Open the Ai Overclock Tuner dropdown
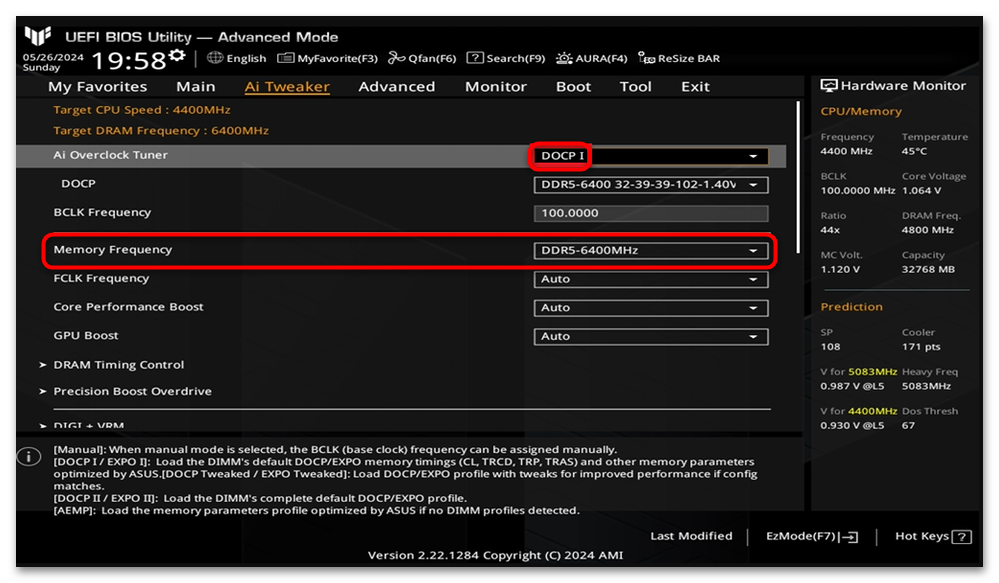 pos(650,156)
